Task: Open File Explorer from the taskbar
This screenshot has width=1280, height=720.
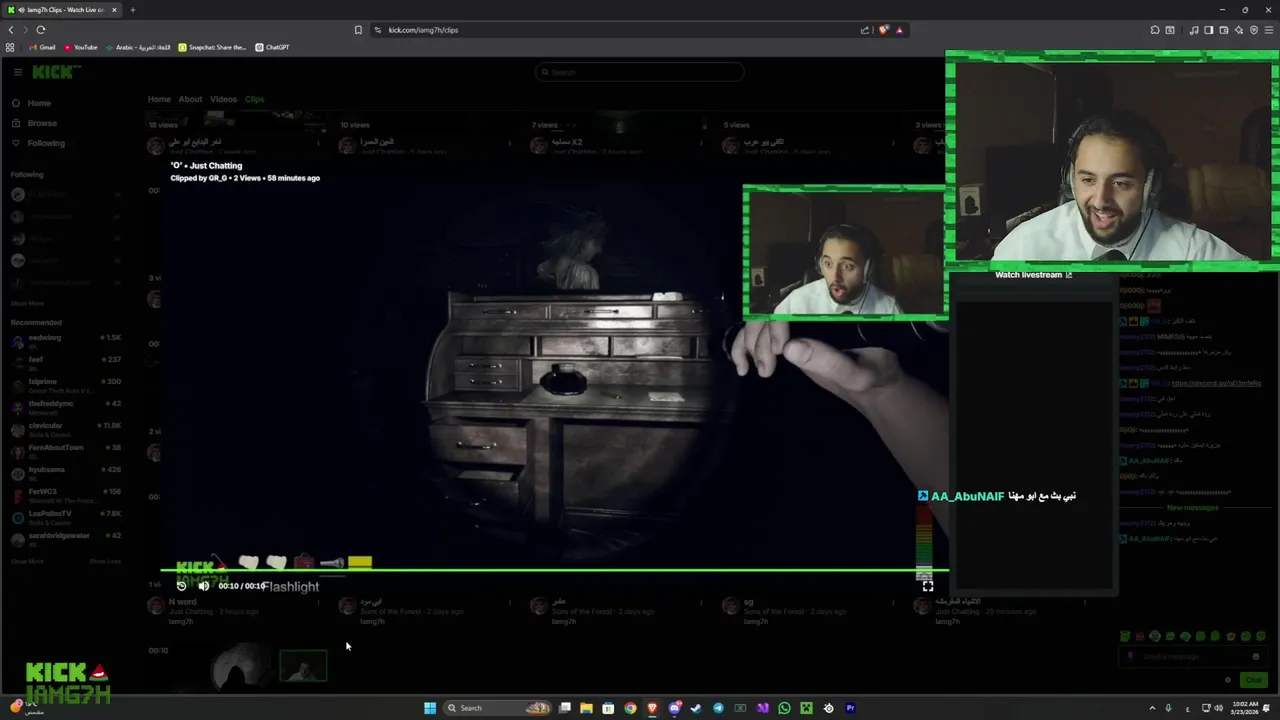Action: (x=586, y=708)
